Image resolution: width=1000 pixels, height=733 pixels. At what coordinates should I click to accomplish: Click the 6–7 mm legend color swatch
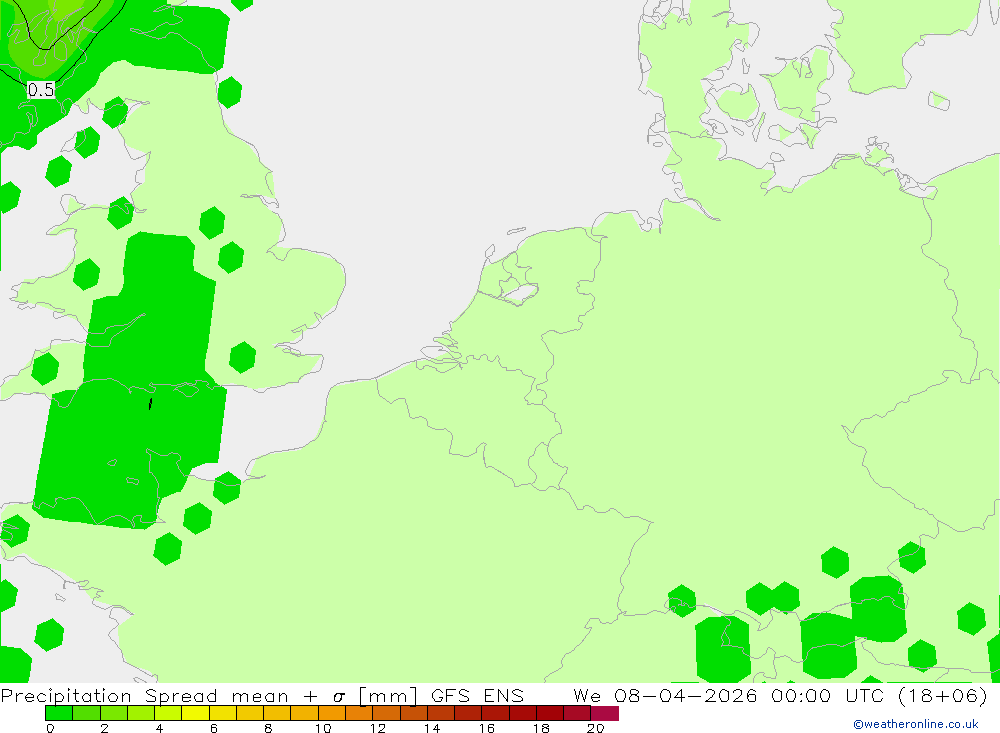coord(223,713)
